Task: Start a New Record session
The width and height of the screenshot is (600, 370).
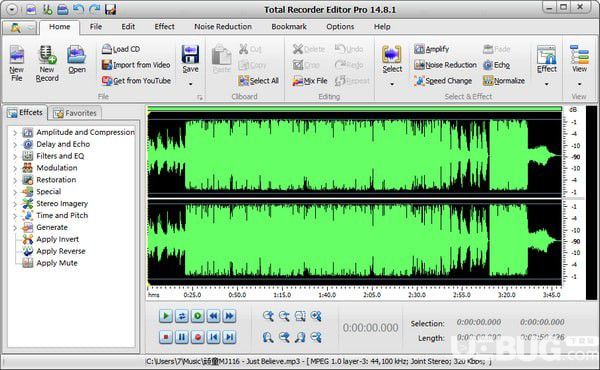Action: click(x=47, y=63)
